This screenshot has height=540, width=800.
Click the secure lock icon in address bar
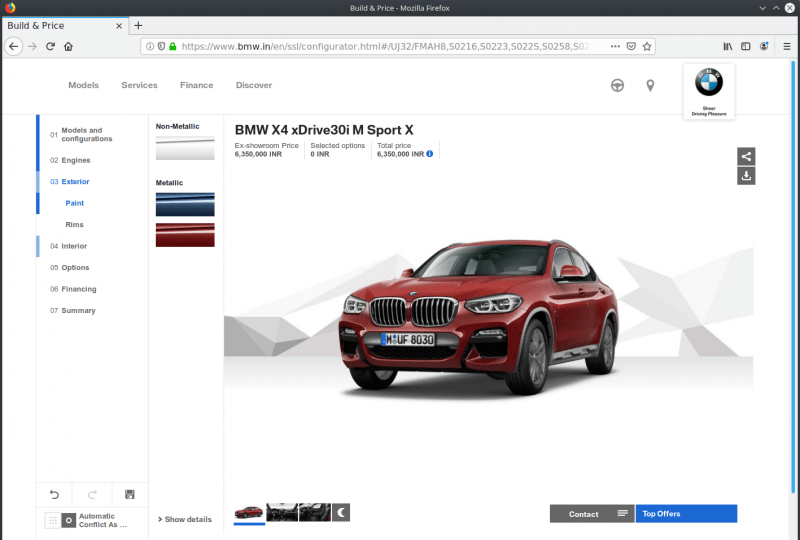tap(172, 46)
